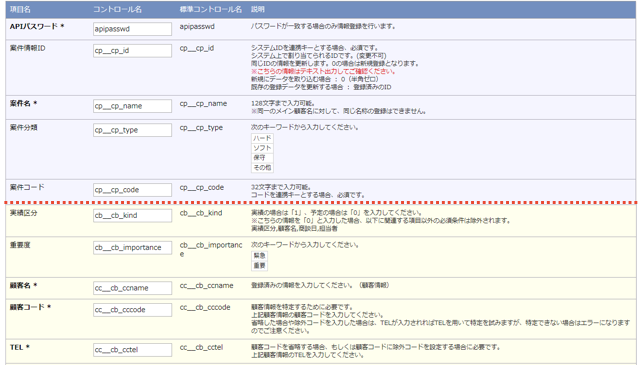Click the 登録済みの情報を入力してください description
The image size is (640, 366).
[x=320, y=286]
